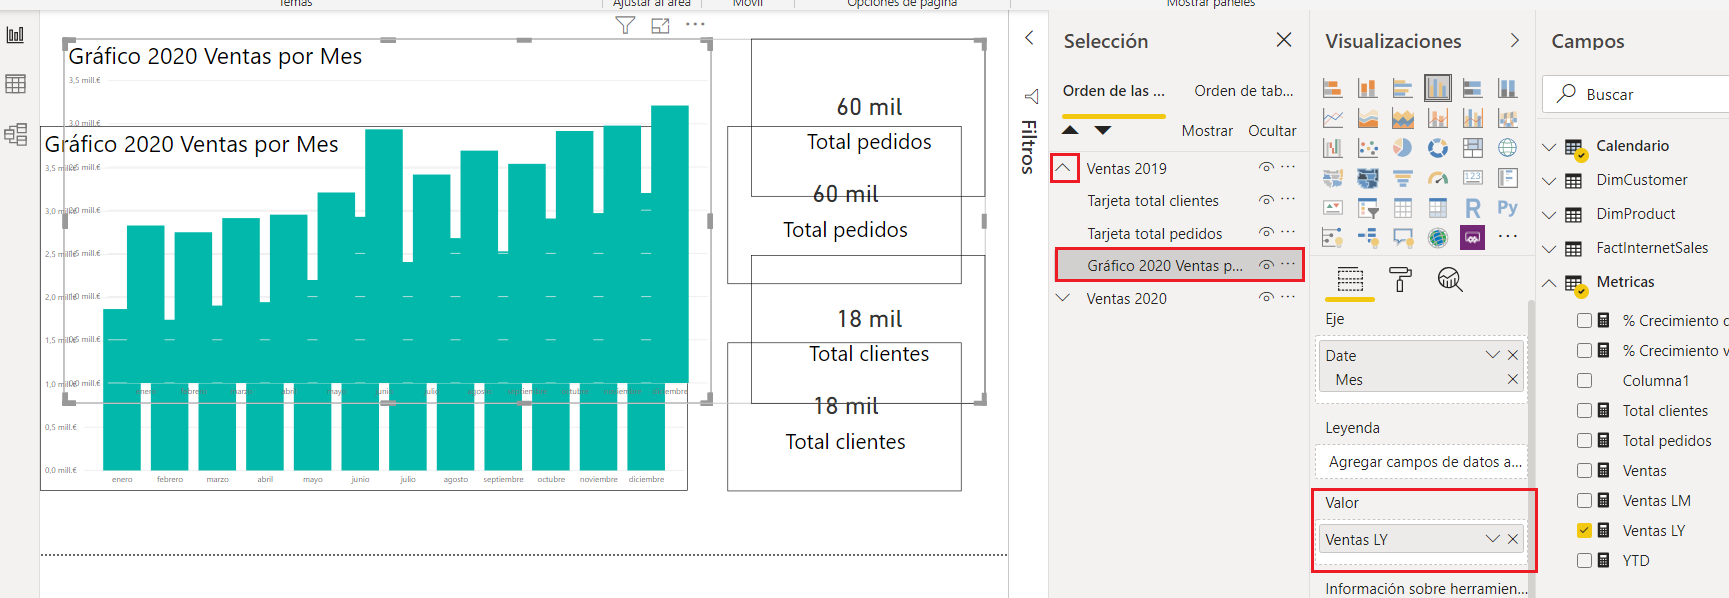Select the card (123) visualization
Image resolution: width=1729 pixels, height=598 pixels.
tap(1473, 178)
